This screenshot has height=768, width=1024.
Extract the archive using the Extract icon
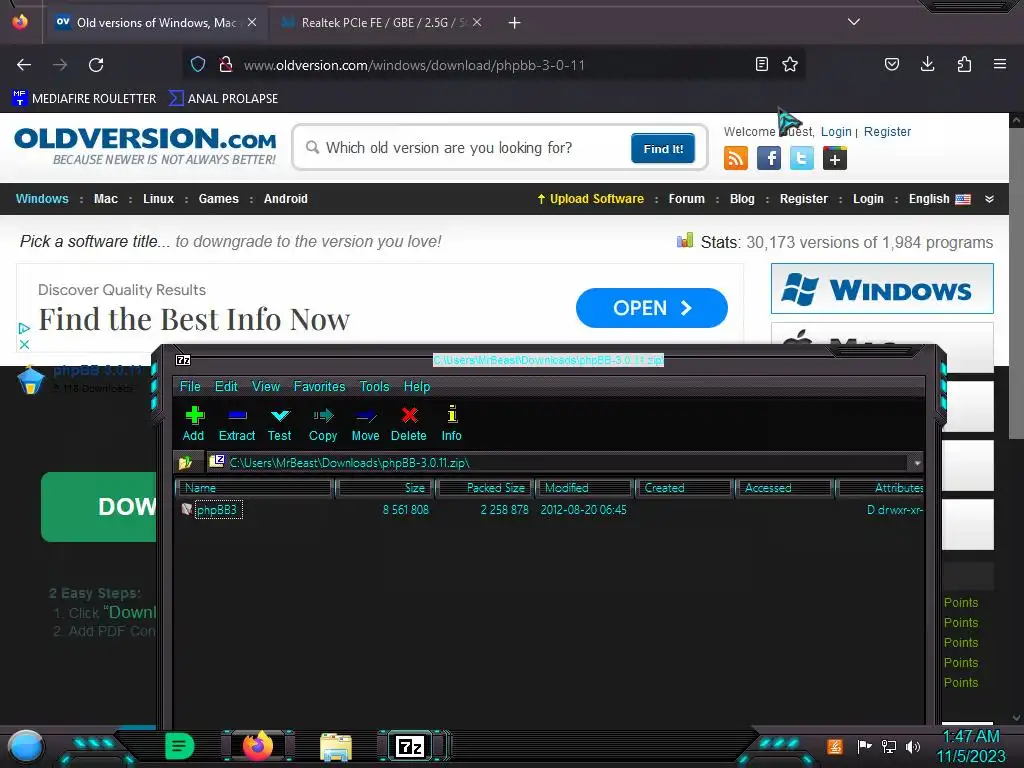click(x=236, y=424)
